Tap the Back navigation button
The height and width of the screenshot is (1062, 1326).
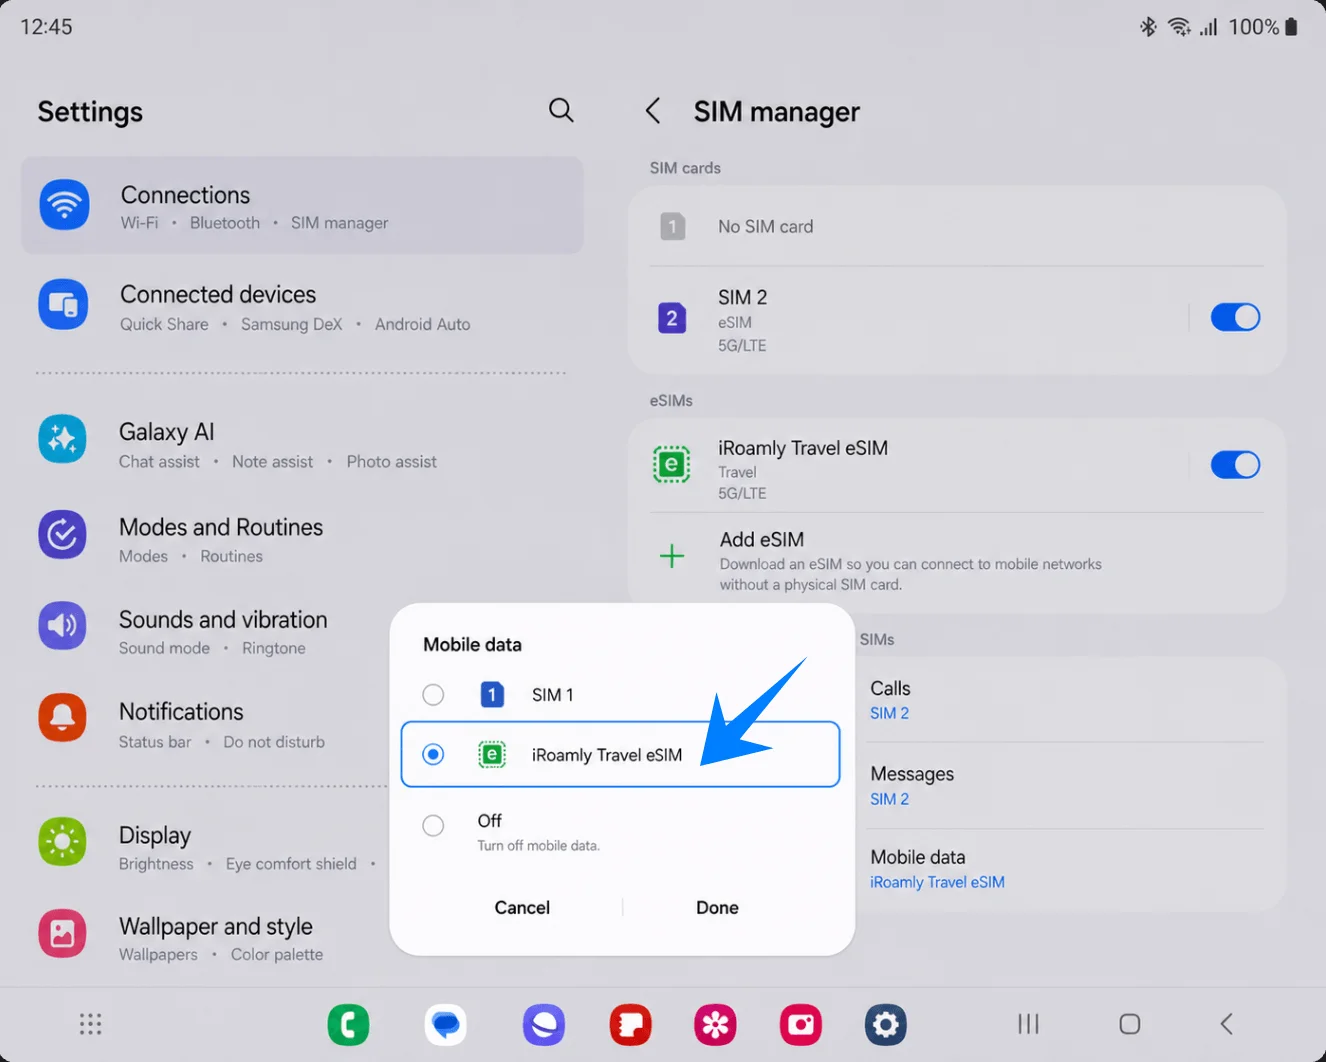[x=1227, y=1024]
